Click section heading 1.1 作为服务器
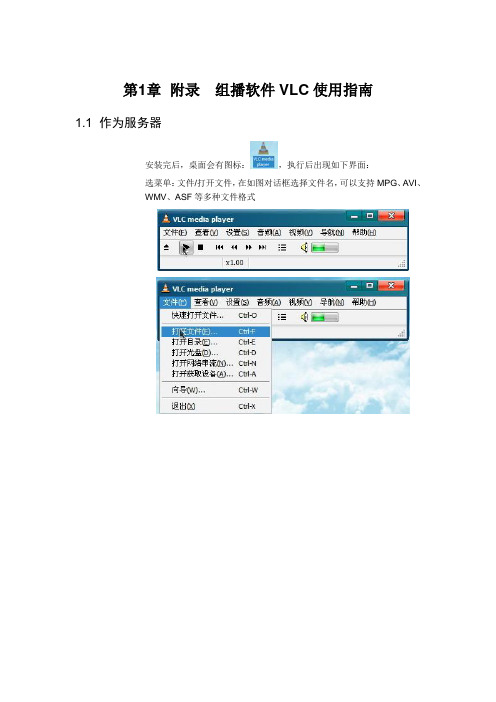This screenshot has height=702, width=496. tap(118, 123)
